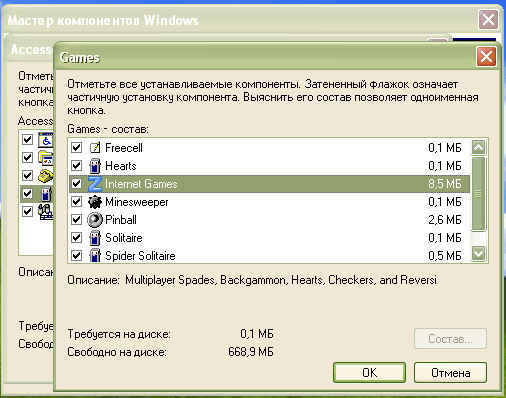The width and height of the screenshot is (506, 398).
Task: Close the Мастер компонентов Windows window
Action: click(x=488, y=20)
